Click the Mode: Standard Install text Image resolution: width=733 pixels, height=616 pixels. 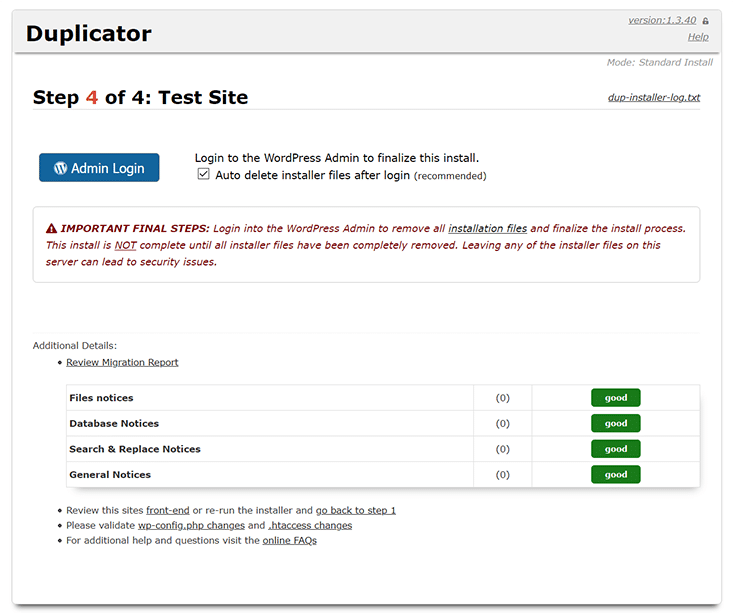coord(660,62)
